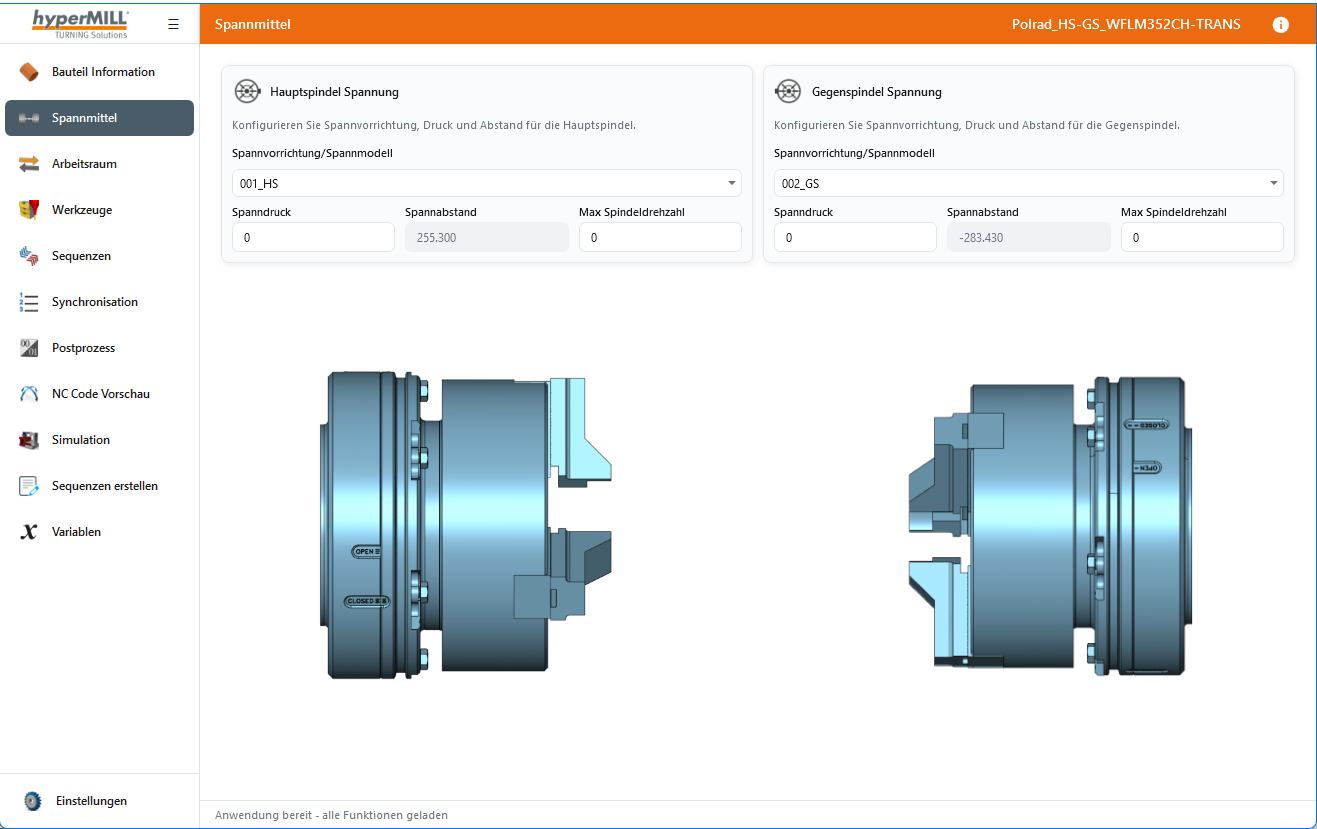
Task: Click the Simulation machine icon
Action: [x=29, y=440]
